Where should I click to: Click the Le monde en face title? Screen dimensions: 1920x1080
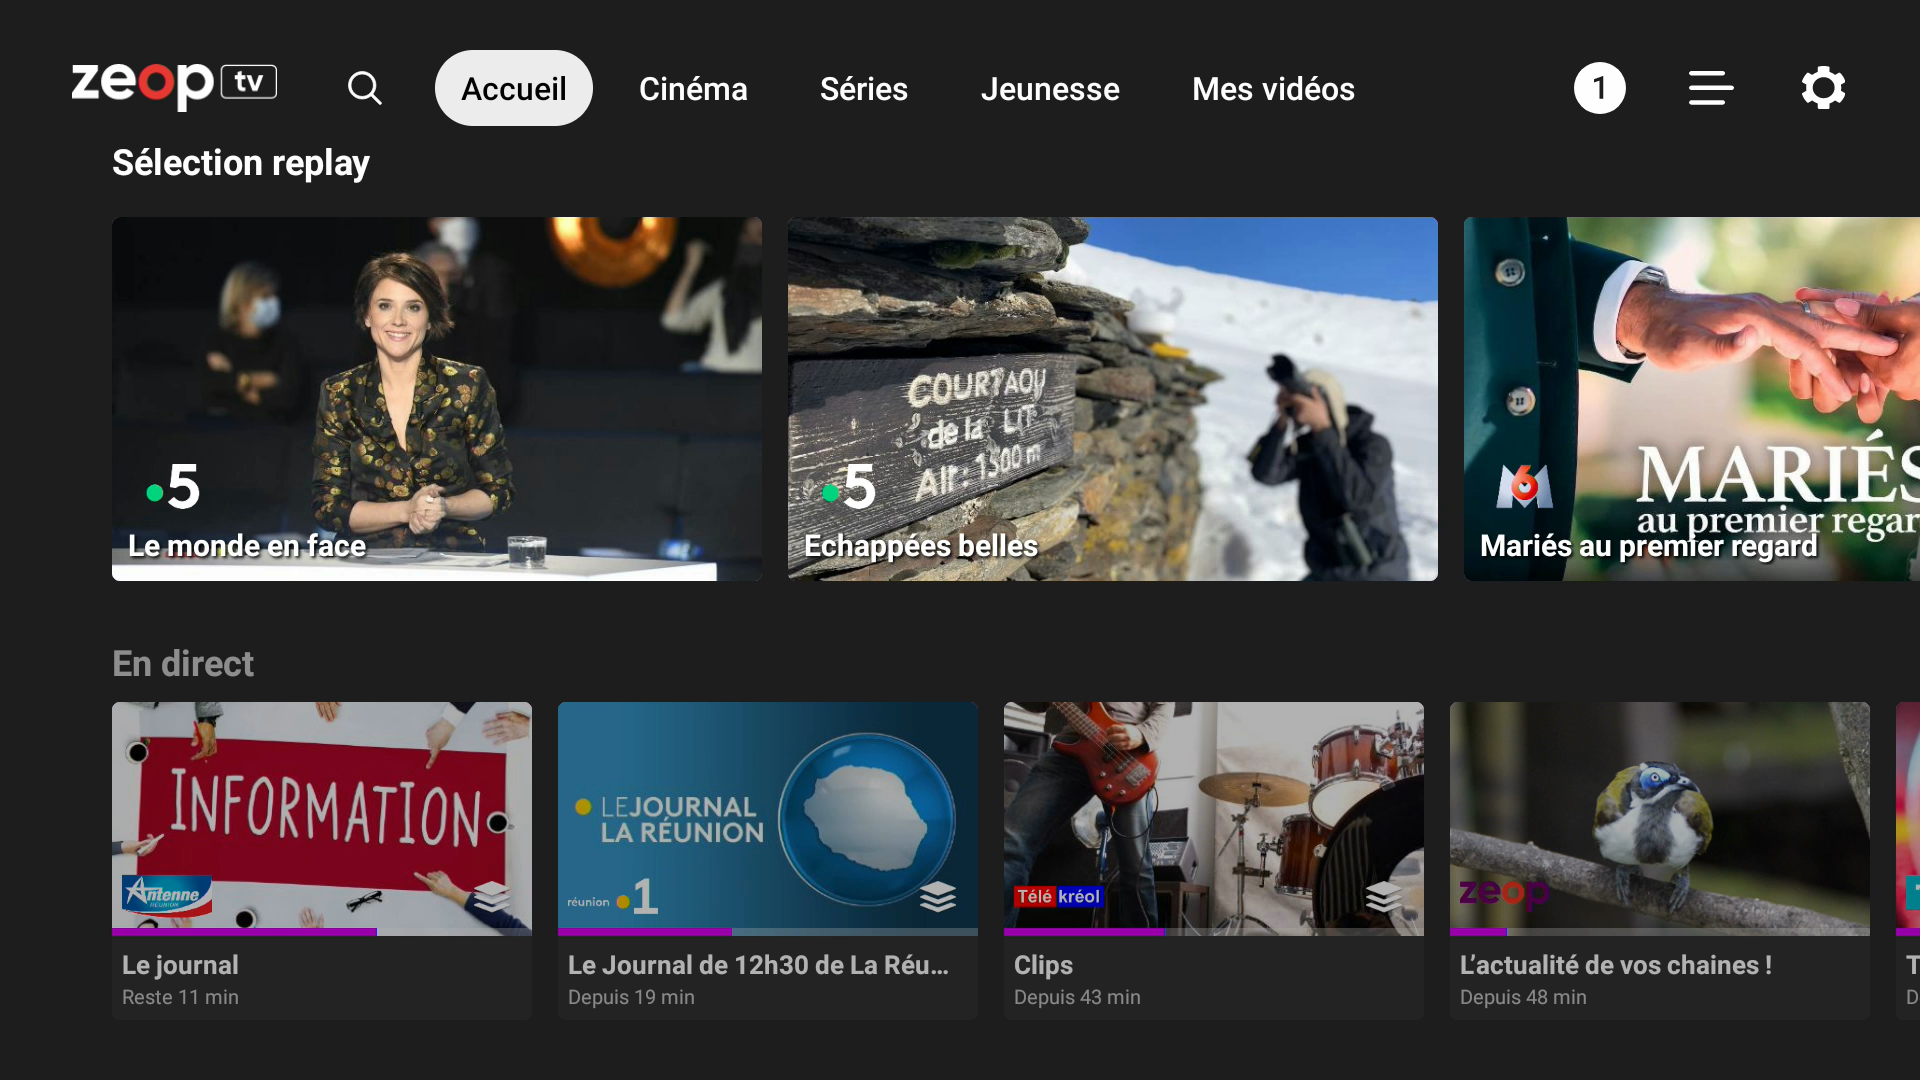[x=246, y=546]
